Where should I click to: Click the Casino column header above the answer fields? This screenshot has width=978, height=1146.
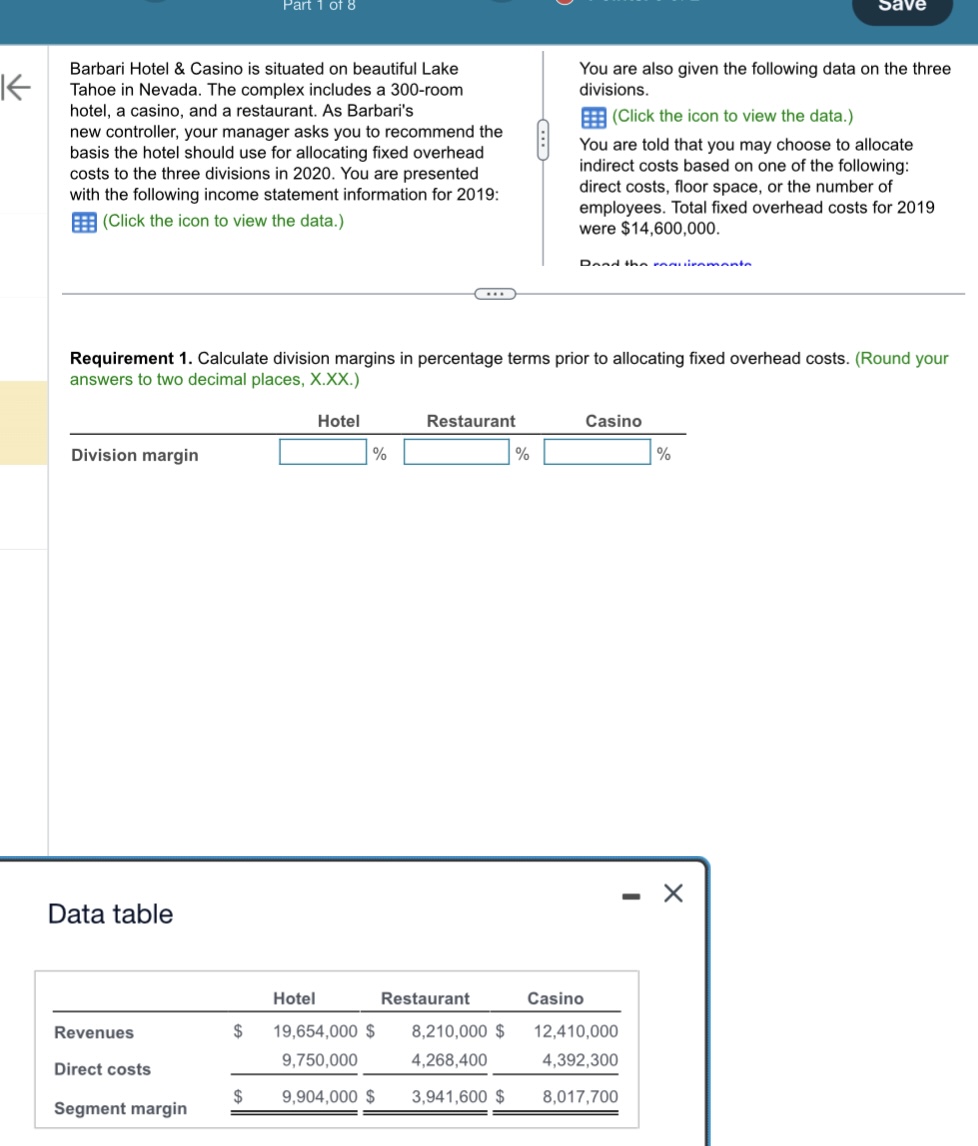tap(613, 421)
